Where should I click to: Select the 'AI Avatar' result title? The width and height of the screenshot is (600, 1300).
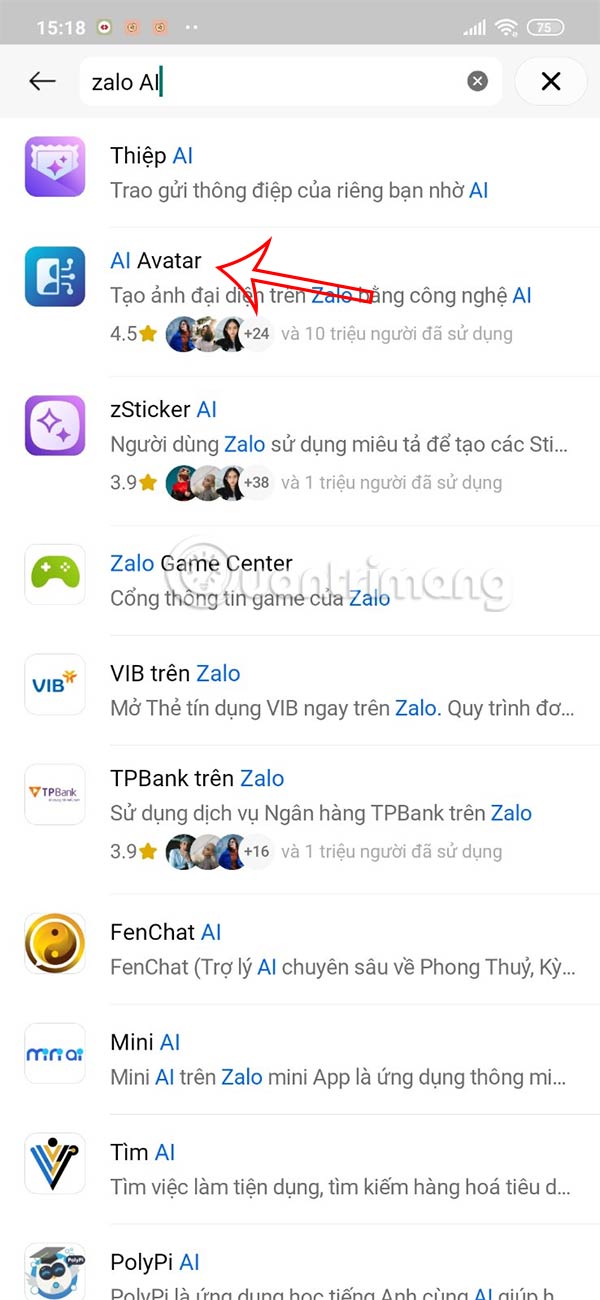156,261
